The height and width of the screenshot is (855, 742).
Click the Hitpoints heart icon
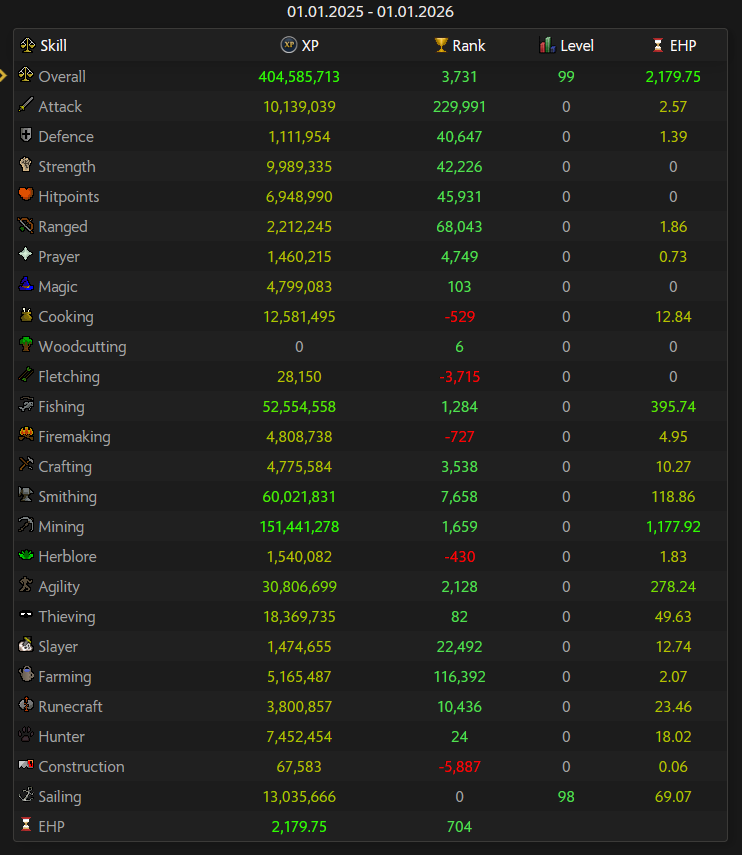26,194
